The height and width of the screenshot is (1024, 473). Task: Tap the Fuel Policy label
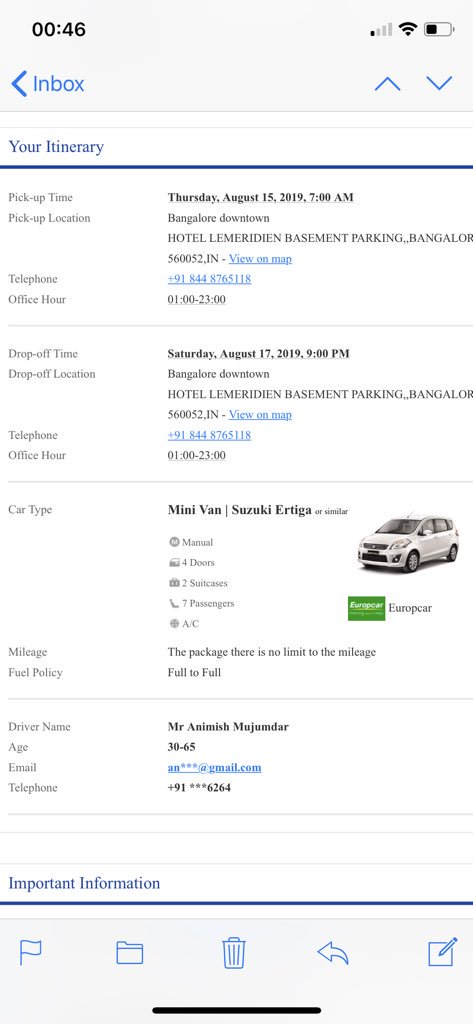click(35, 673)
